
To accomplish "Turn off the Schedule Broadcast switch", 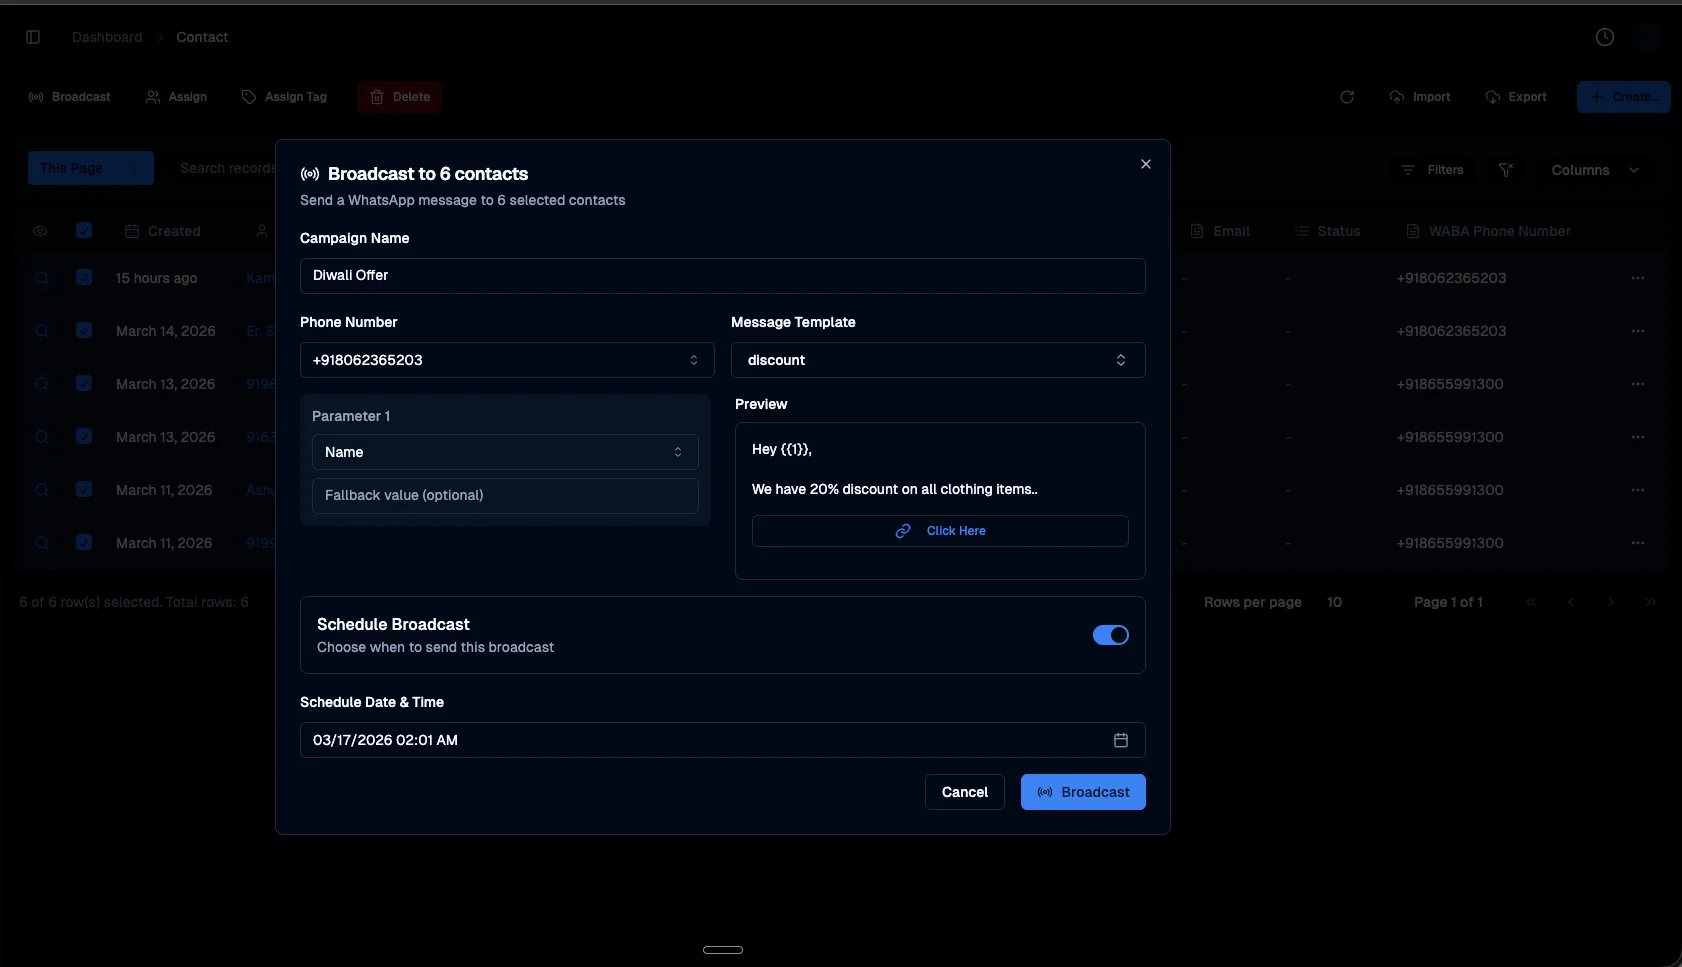I will pos(1110,635).
